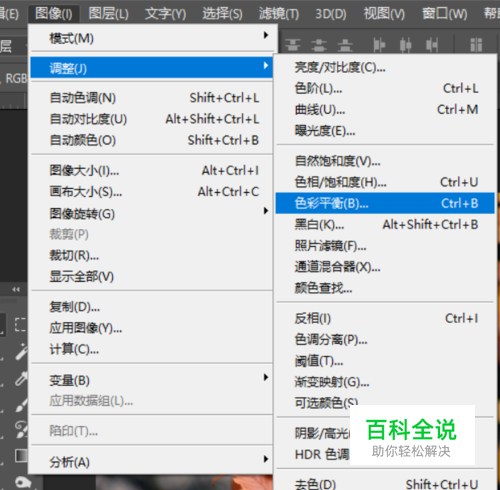This screenshot has height=490, width=500.
Task: Expand the 分析(A) submenu arrow
Action: [x=266, y=459]
